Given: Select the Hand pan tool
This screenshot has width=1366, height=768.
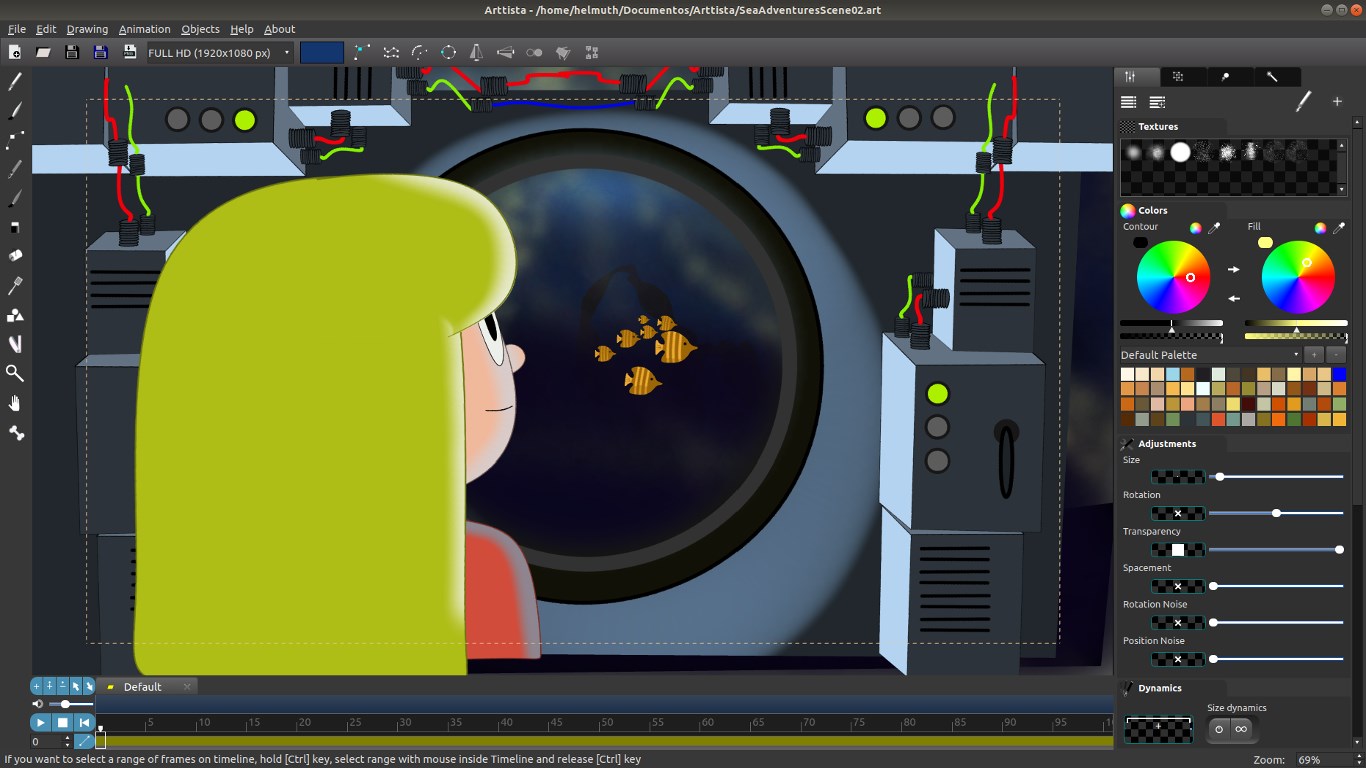Looking at the screenshot, I should click(14, 403).
